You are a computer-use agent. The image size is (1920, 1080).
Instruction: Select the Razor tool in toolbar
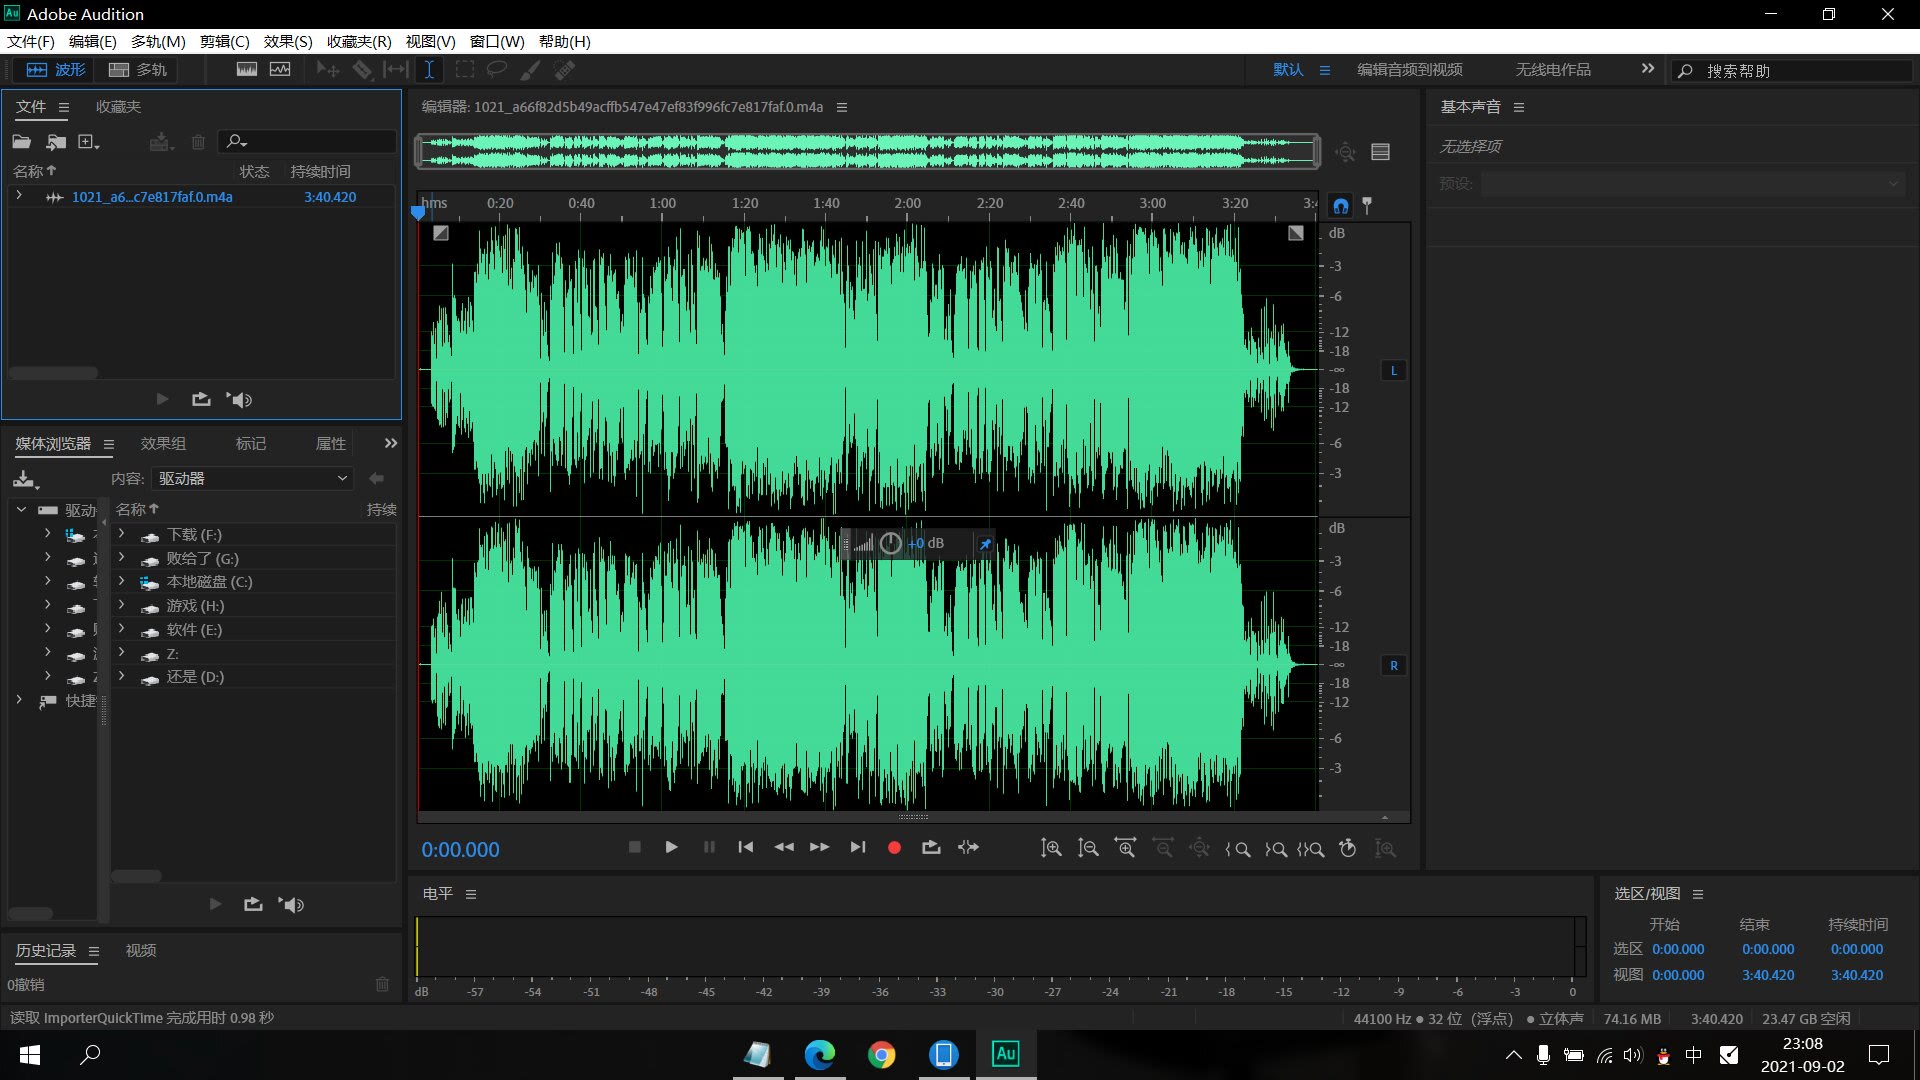point(362,69)
